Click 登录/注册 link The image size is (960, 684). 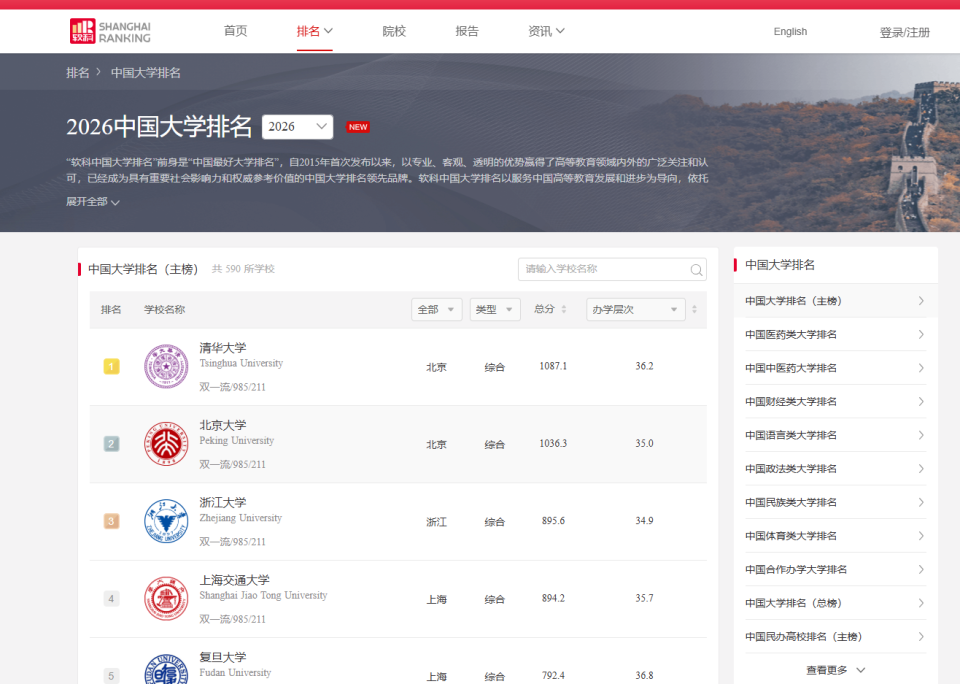pyautogui.click(x=904, y=32)
